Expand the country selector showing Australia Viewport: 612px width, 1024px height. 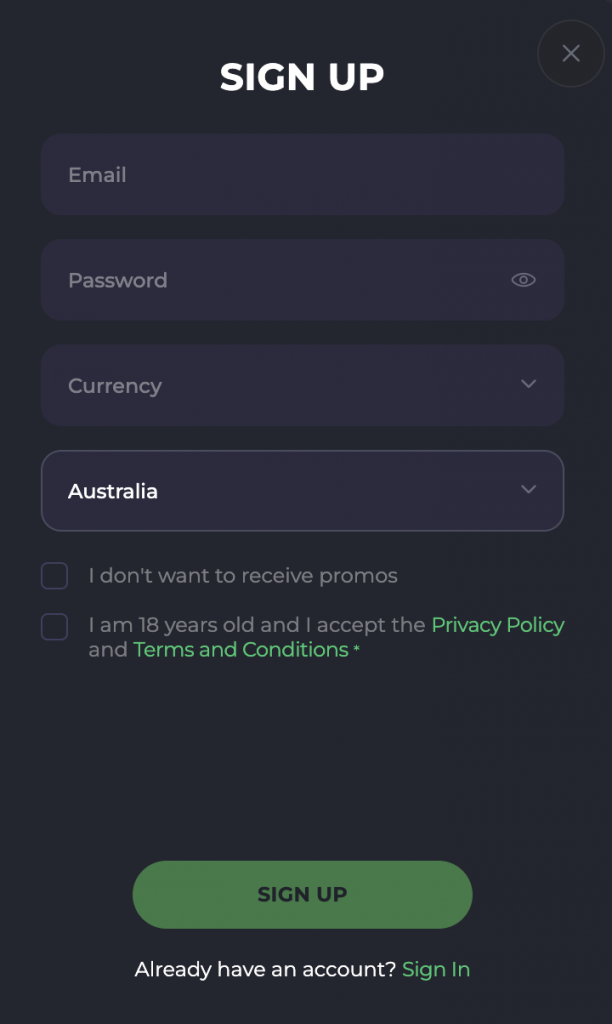pos(302,491)
